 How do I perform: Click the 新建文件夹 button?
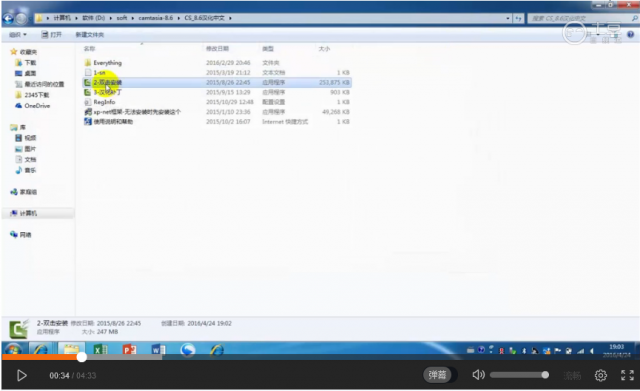[x=90, y=35]
